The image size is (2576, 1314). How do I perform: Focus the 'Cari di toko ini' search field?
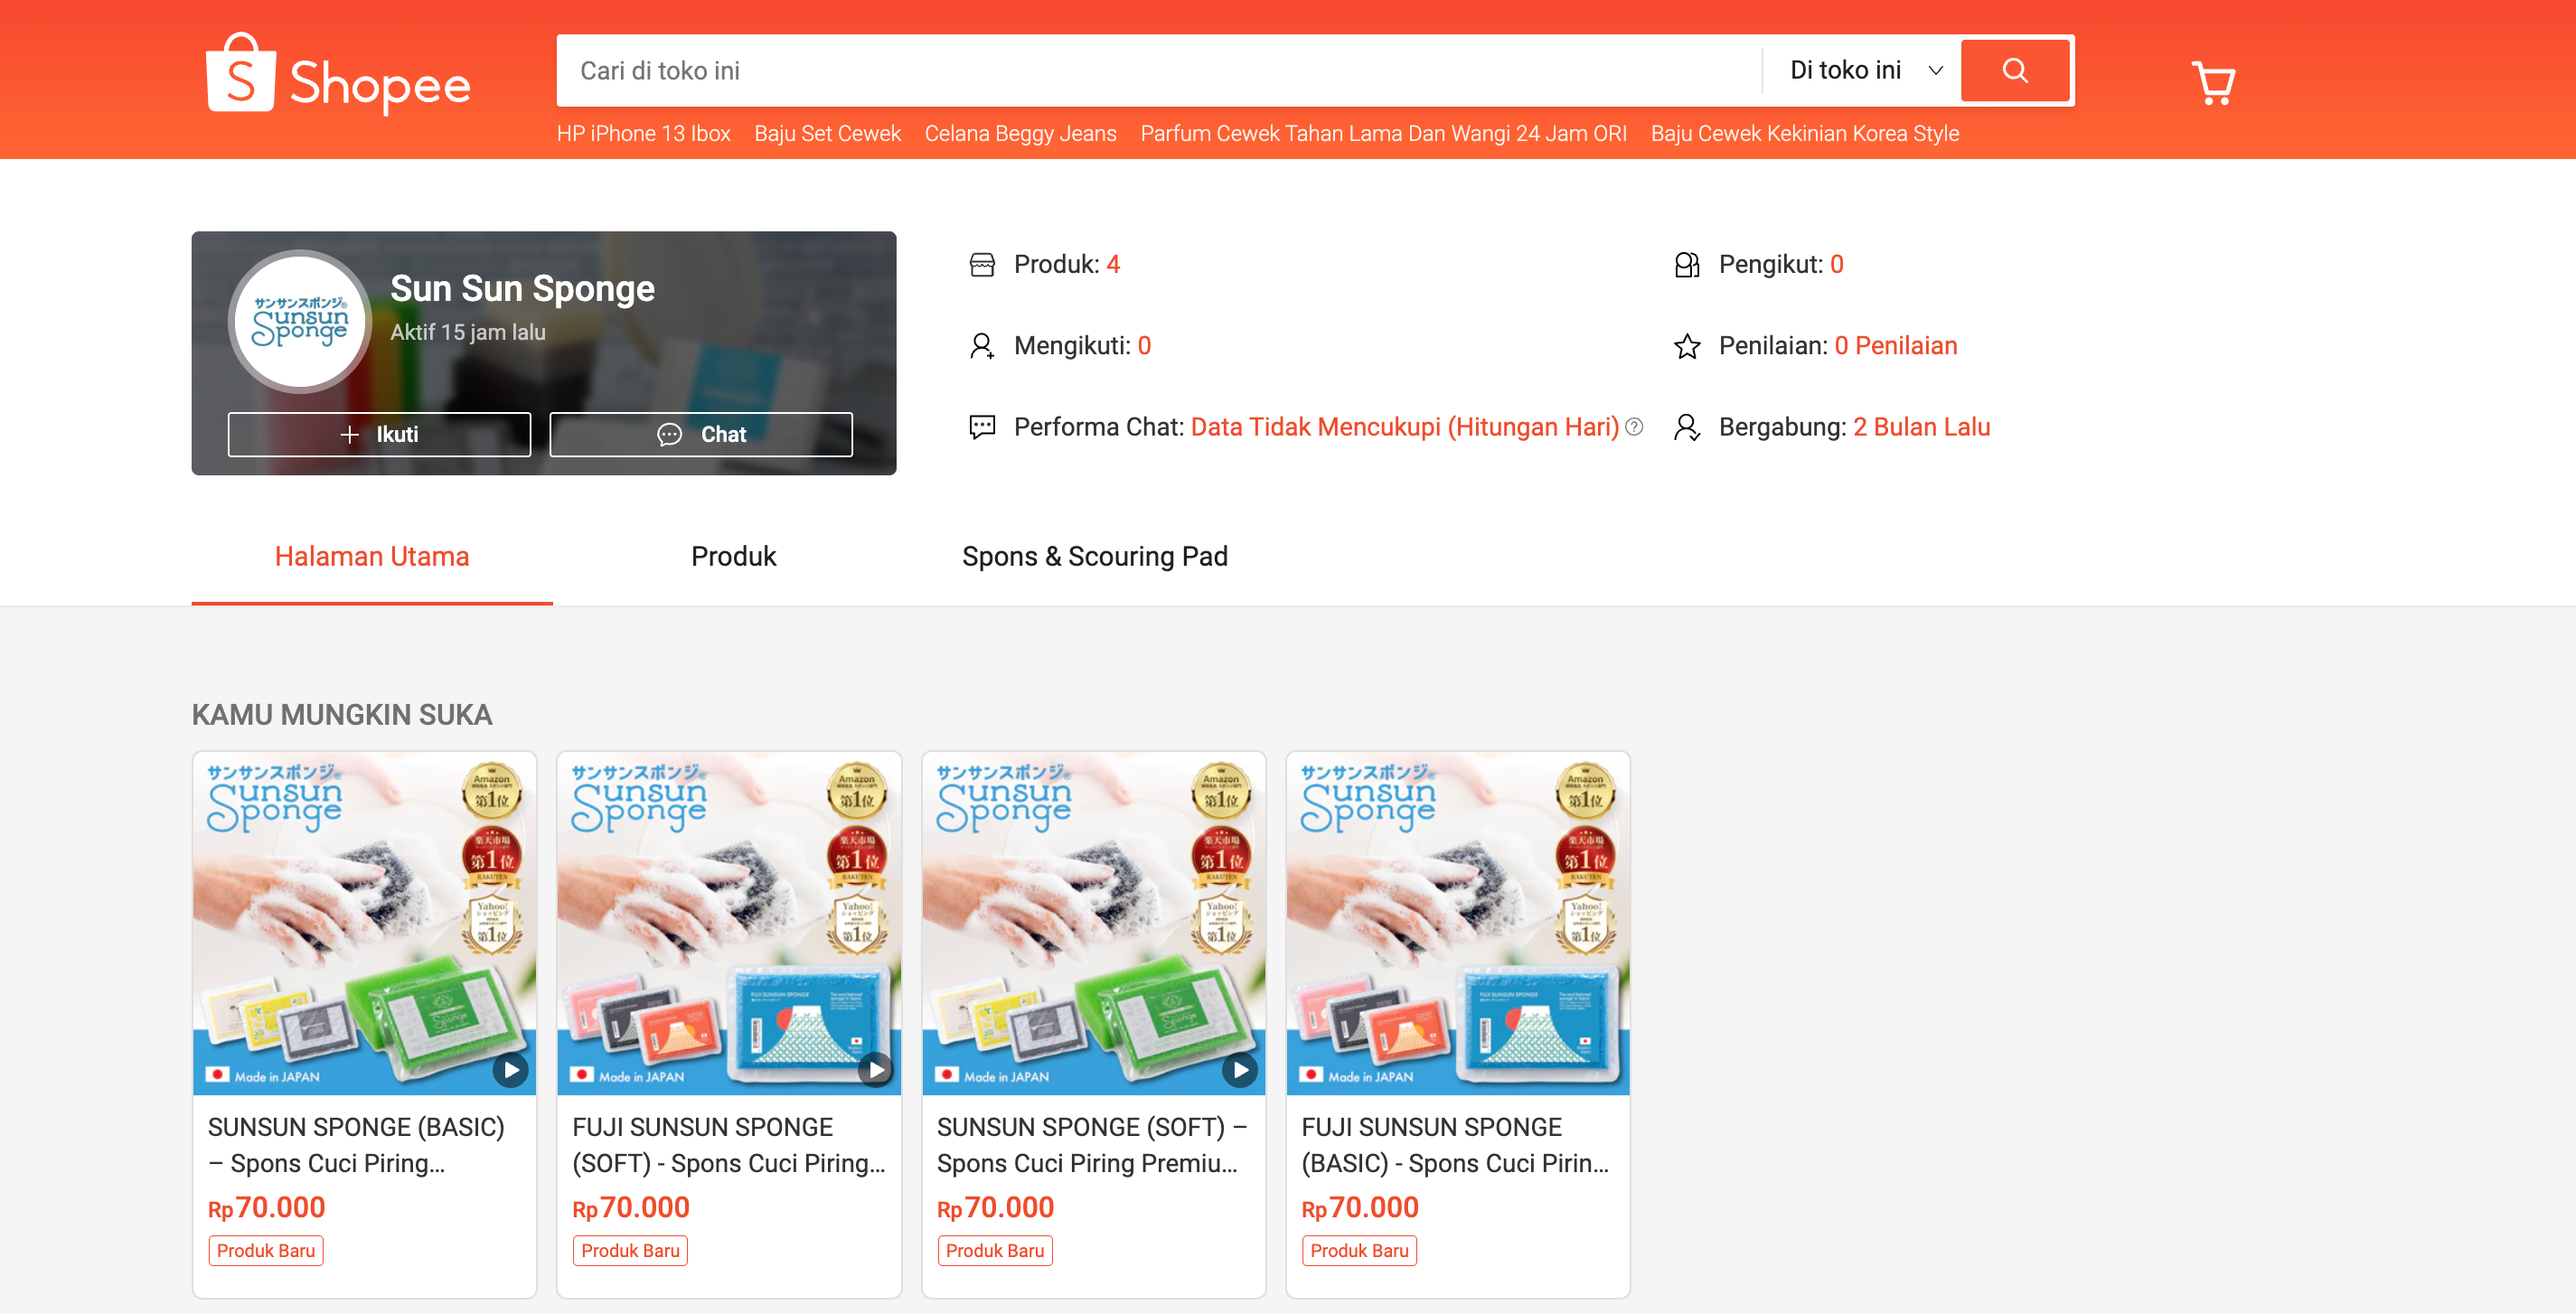[x=1150, y=70]
